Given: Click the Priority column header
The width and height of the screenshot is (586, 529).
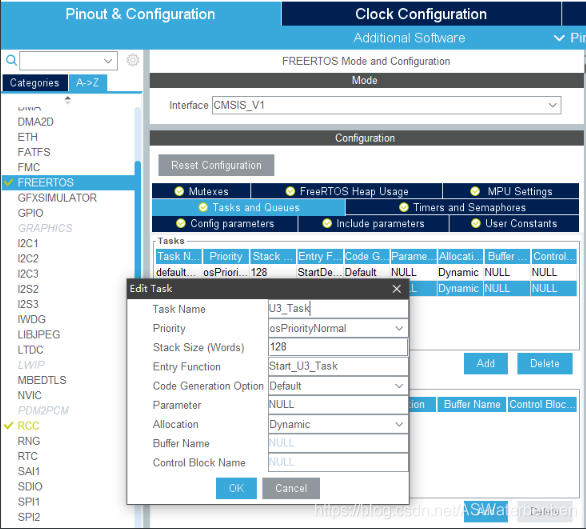Looking at the screenshot, I should coord(226,256).
